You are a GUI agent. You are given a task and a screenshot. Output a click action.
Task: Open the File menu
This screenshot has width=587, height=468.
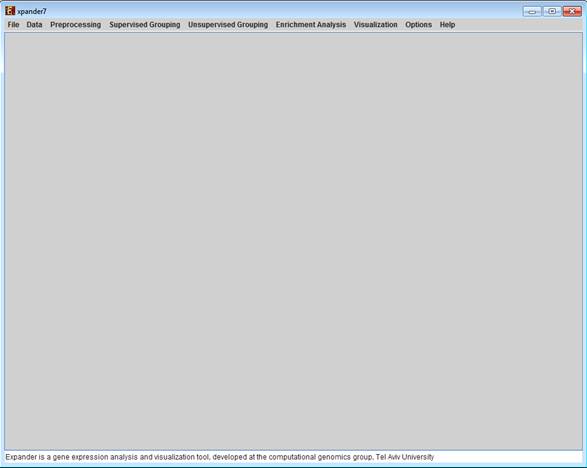click(13, 25)
